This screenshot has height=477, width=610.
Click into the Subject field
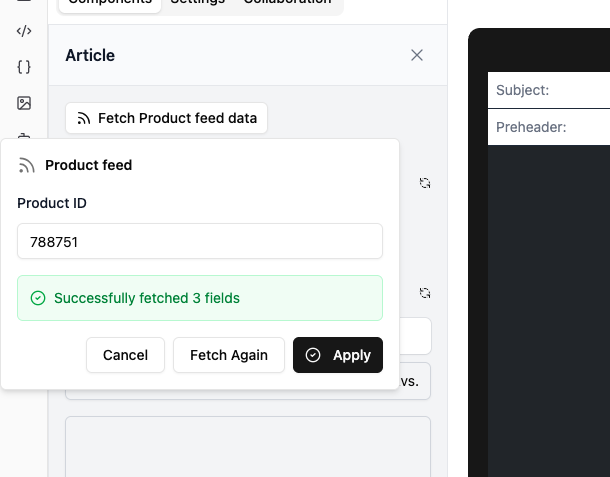[x=580, y=90]
